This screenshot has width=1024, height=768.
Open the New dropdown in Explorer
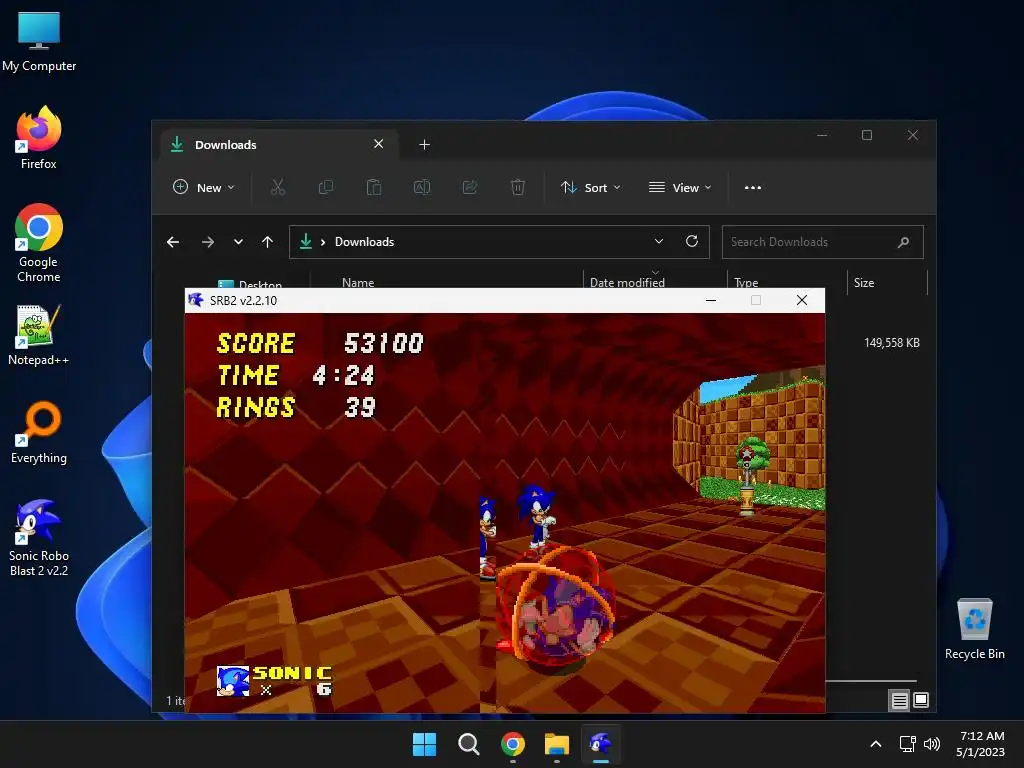coord(203,187)
